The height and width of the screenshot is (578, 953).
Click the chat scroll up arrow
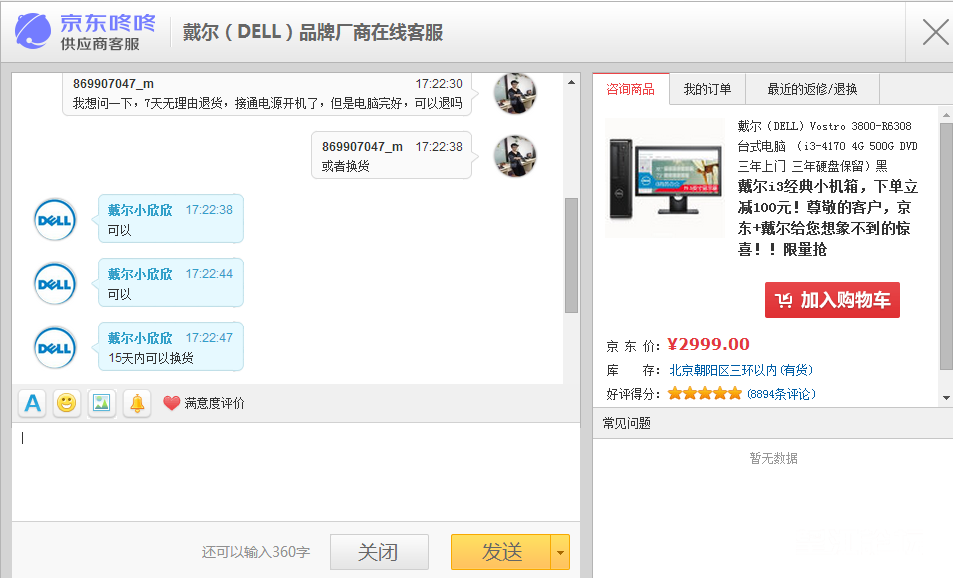tap(571, 82)
